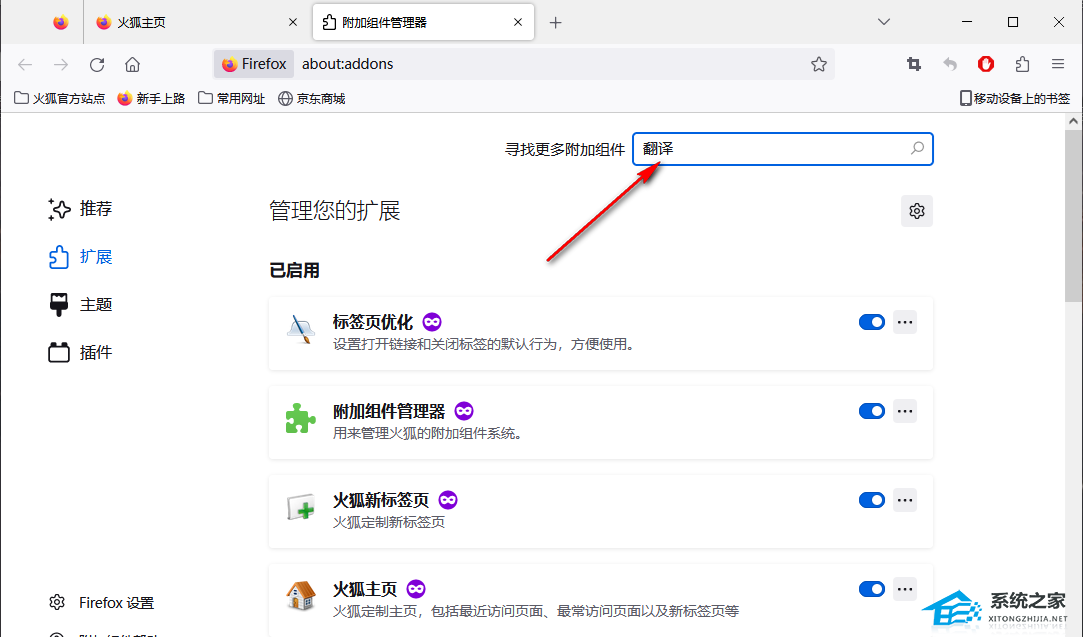Click the purple badge beside 火狐新标签页
The width and height of the screenshot is (1083, 637).
pyautogui.click(x=448, y=500)
